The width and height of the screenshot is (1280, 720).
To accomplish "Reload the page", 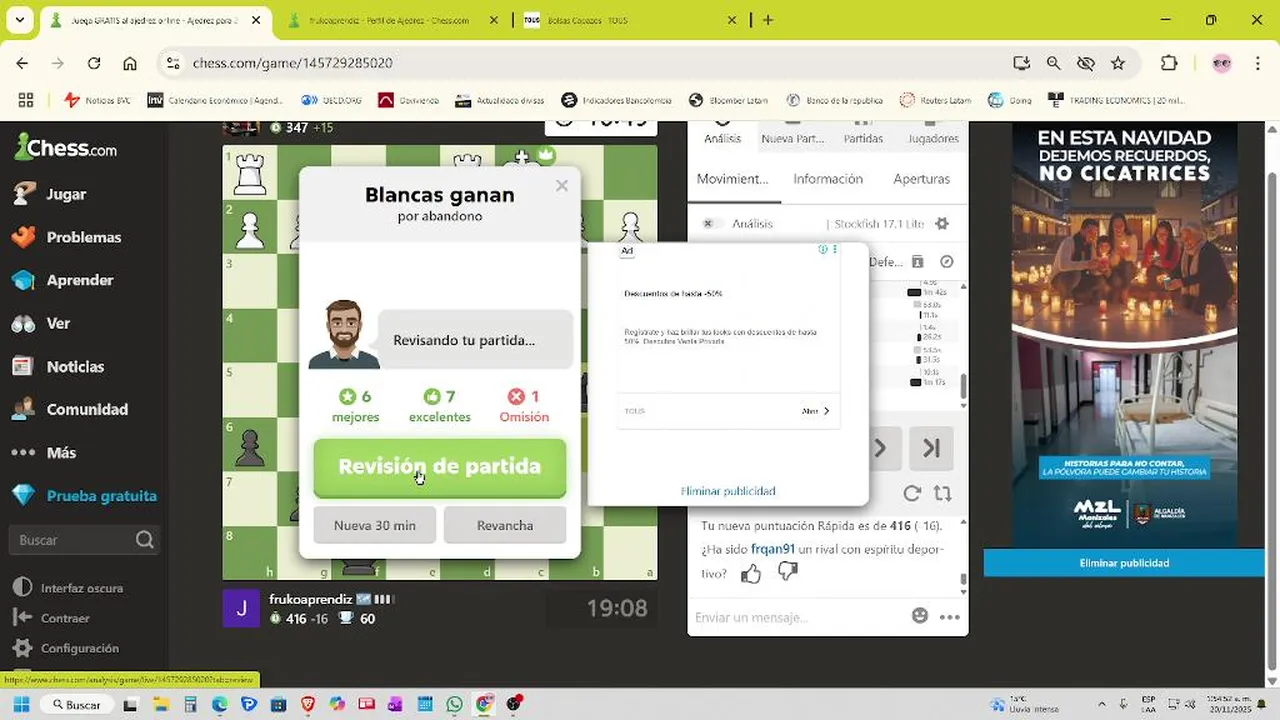I will click(94, 63).
